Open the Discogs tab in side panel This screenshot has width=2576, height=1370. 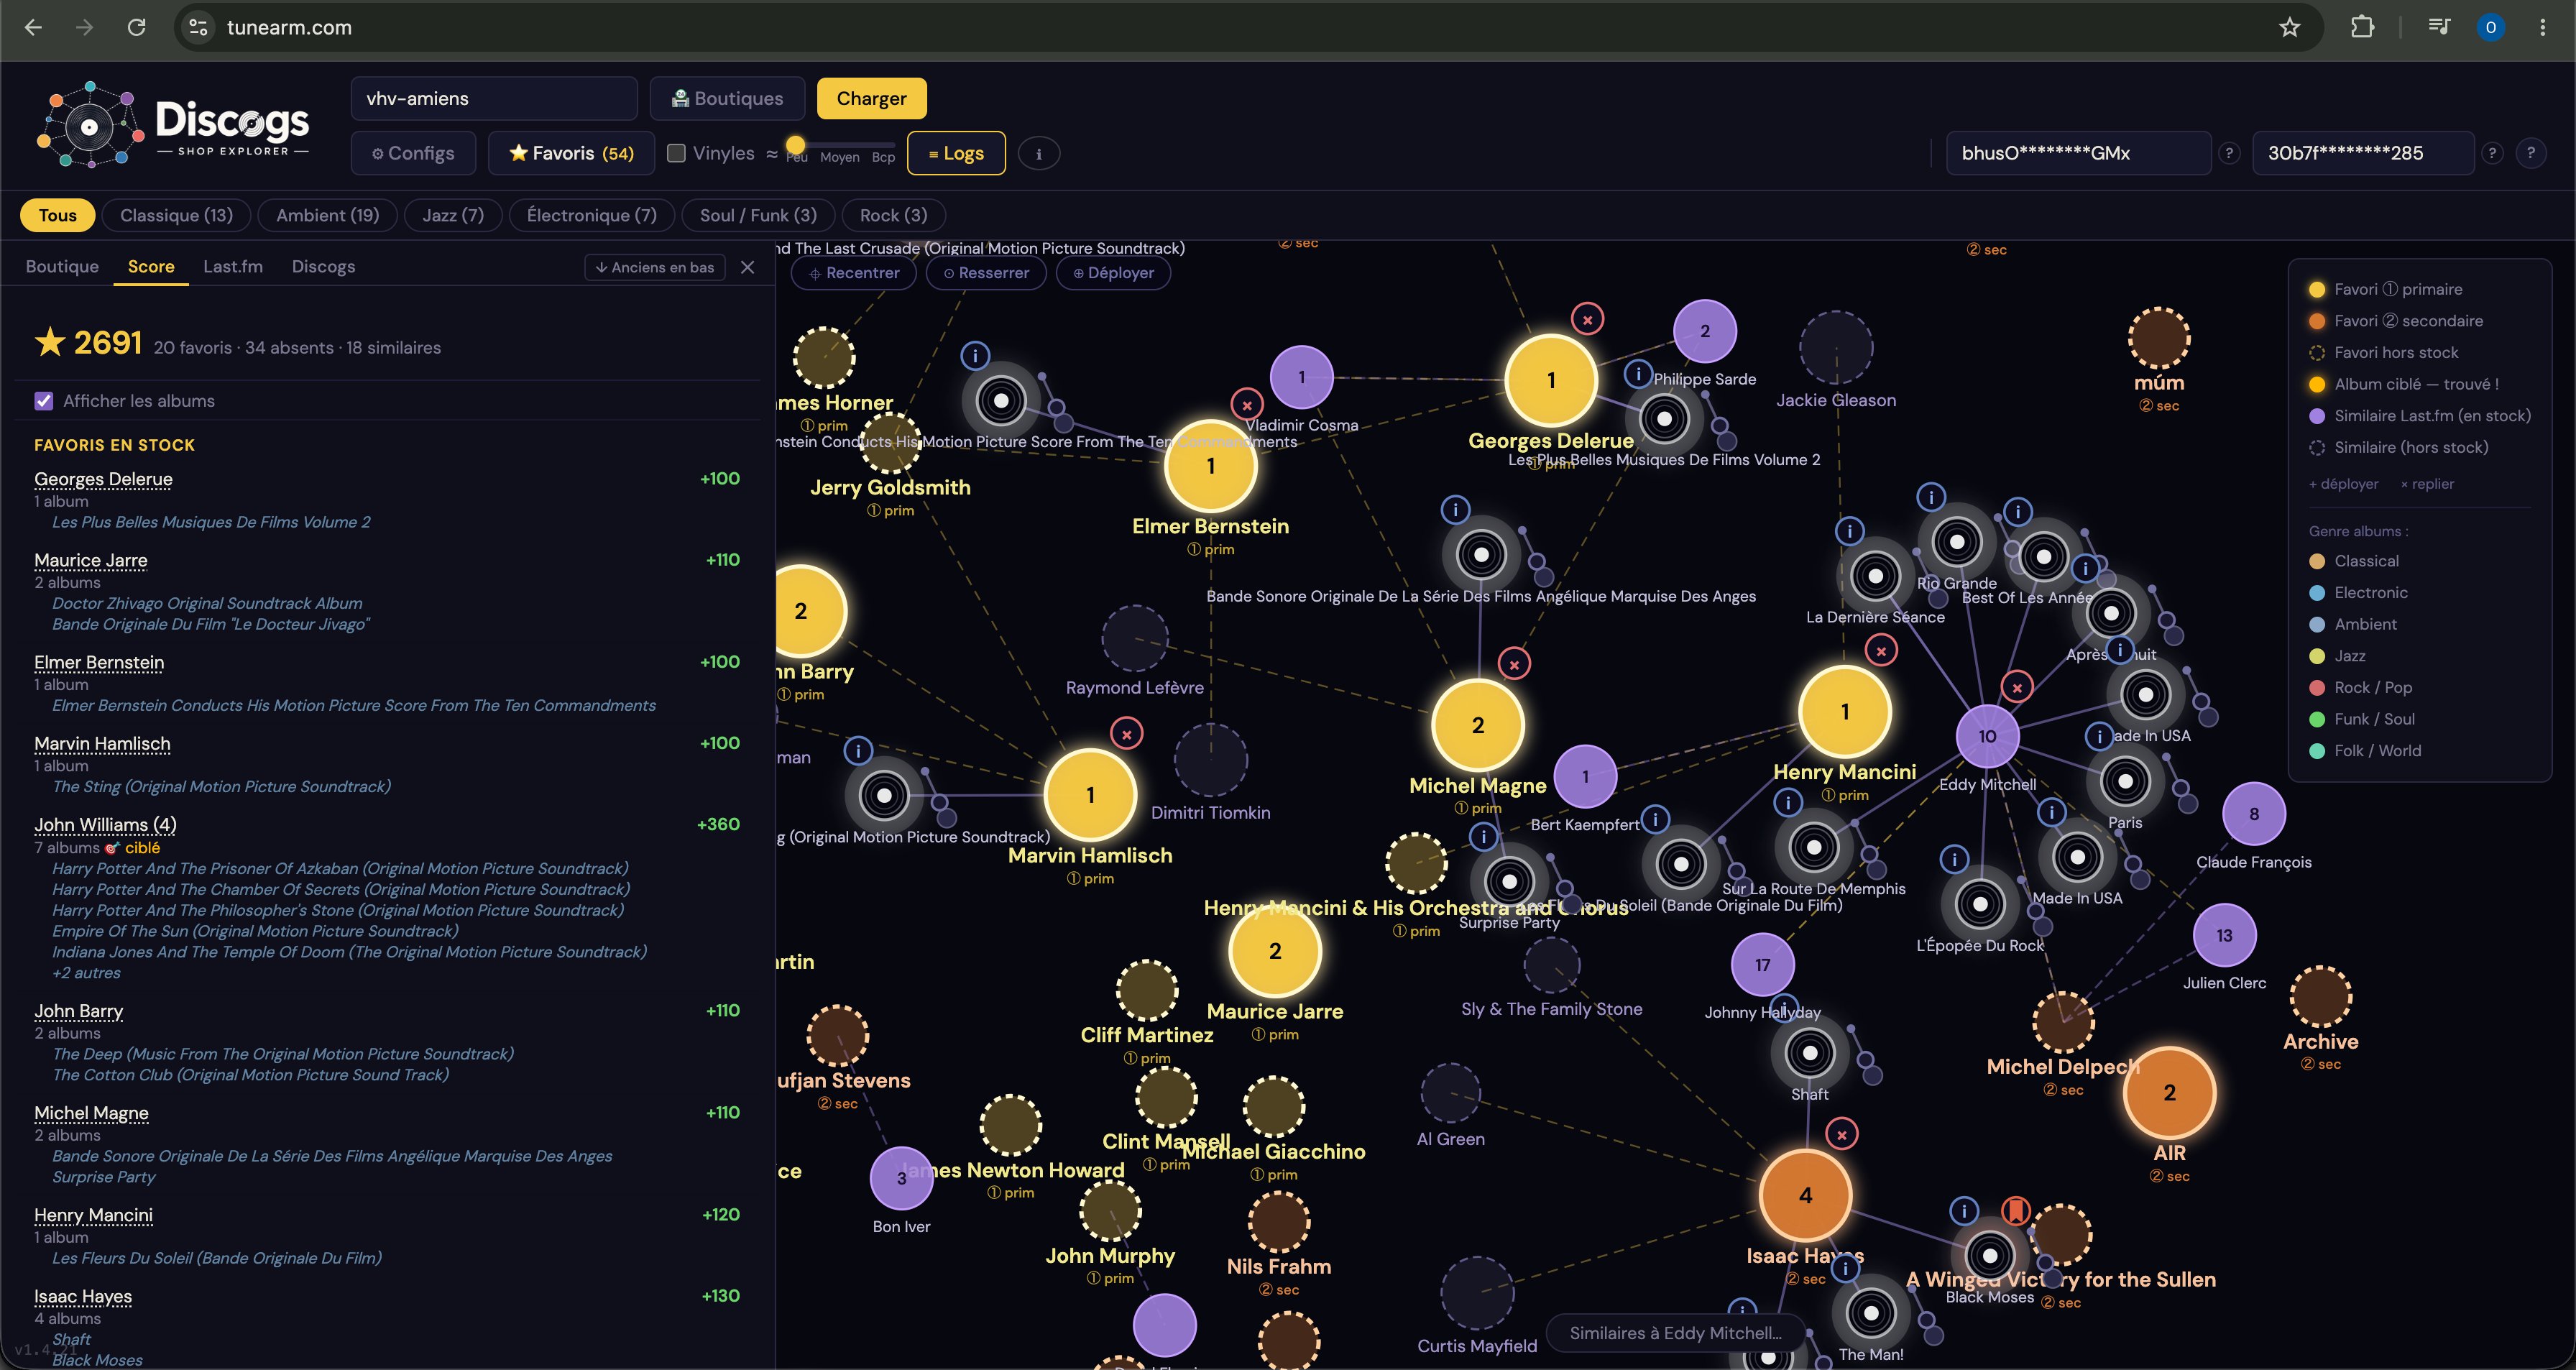click(x=323, y=267)
